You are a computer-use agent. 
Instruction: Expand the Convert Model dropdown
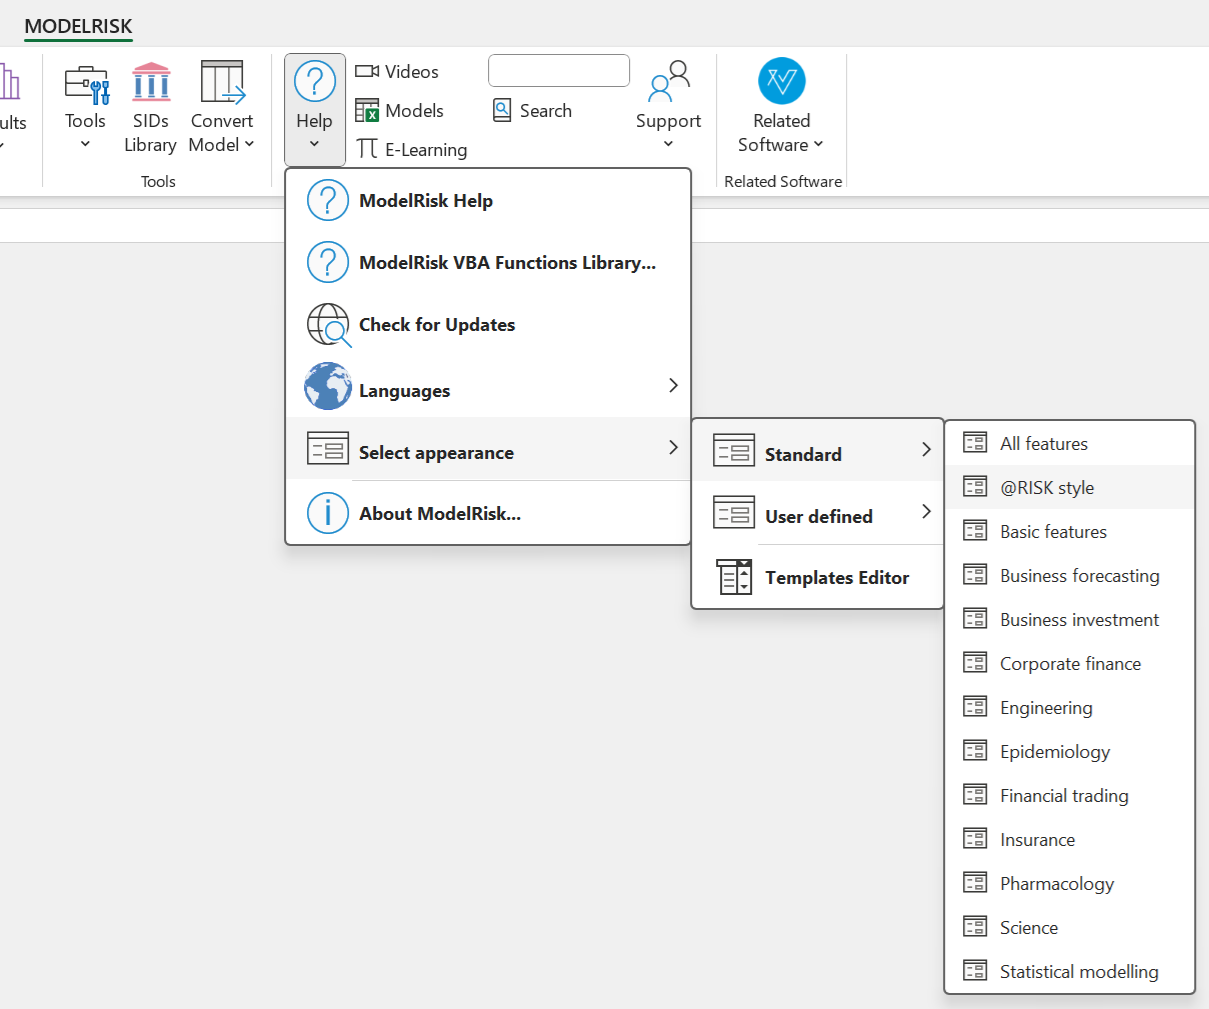click(x=221, y=104)
